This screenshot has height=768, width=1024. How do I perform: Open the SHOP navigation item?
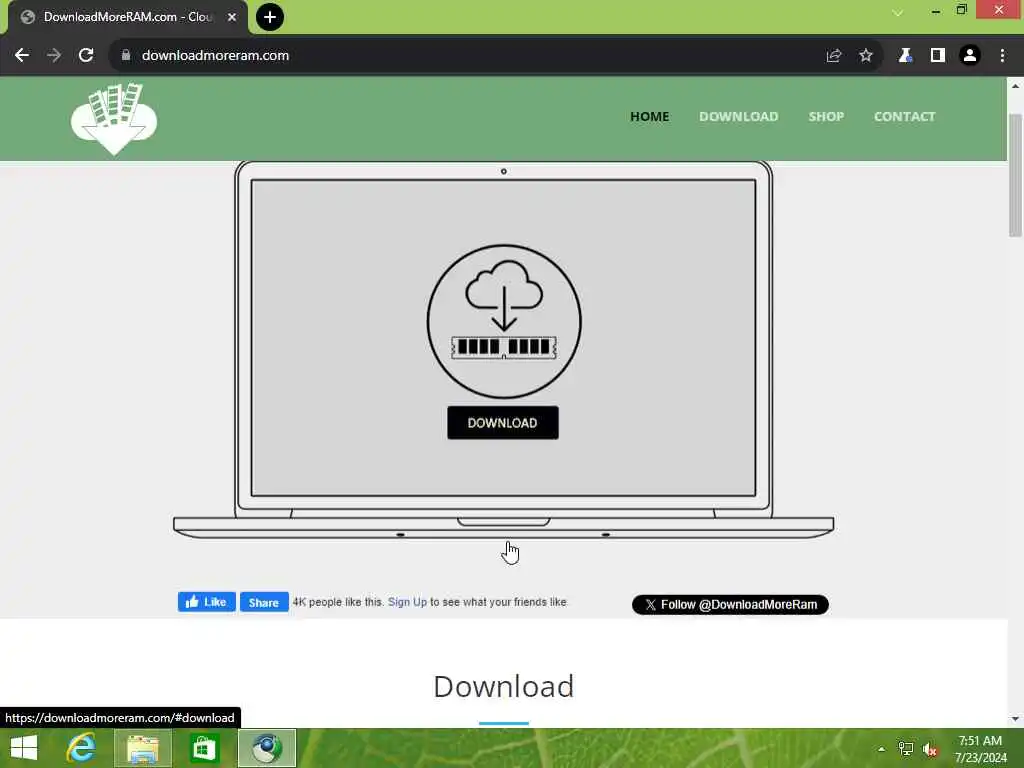coord(826,116)
